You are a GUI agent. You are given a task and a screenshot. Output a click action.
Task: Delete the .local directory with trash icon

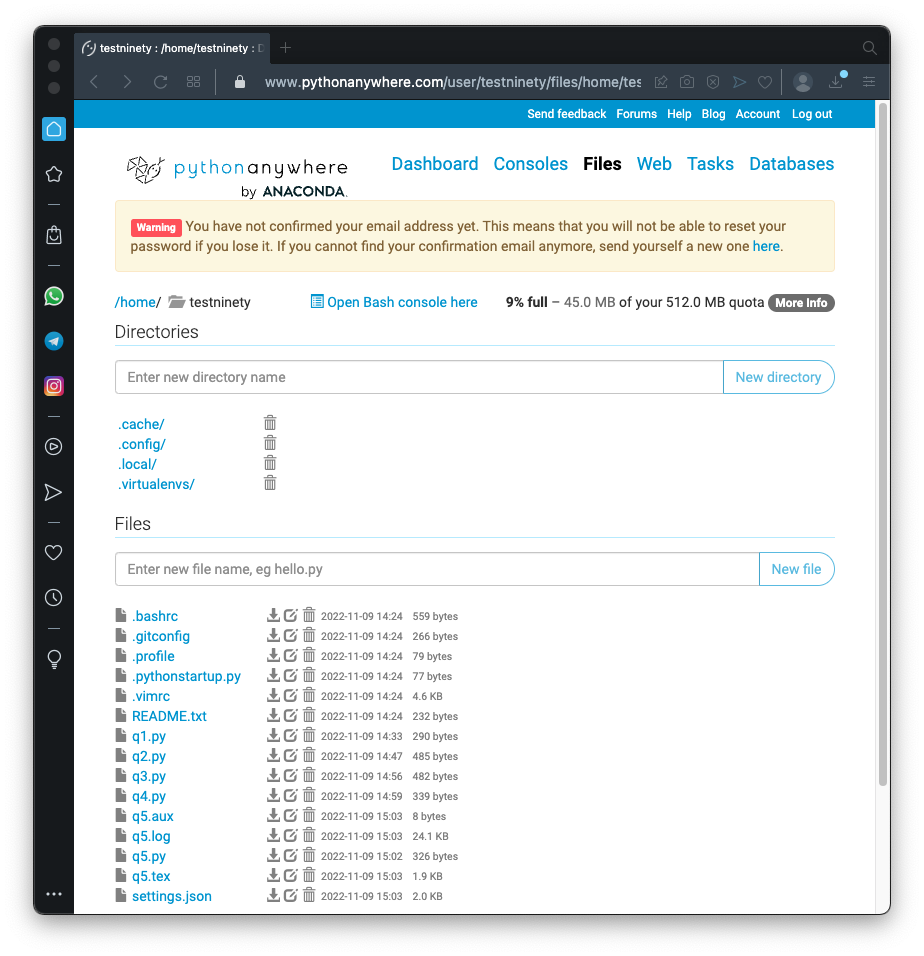coord(269,463)
